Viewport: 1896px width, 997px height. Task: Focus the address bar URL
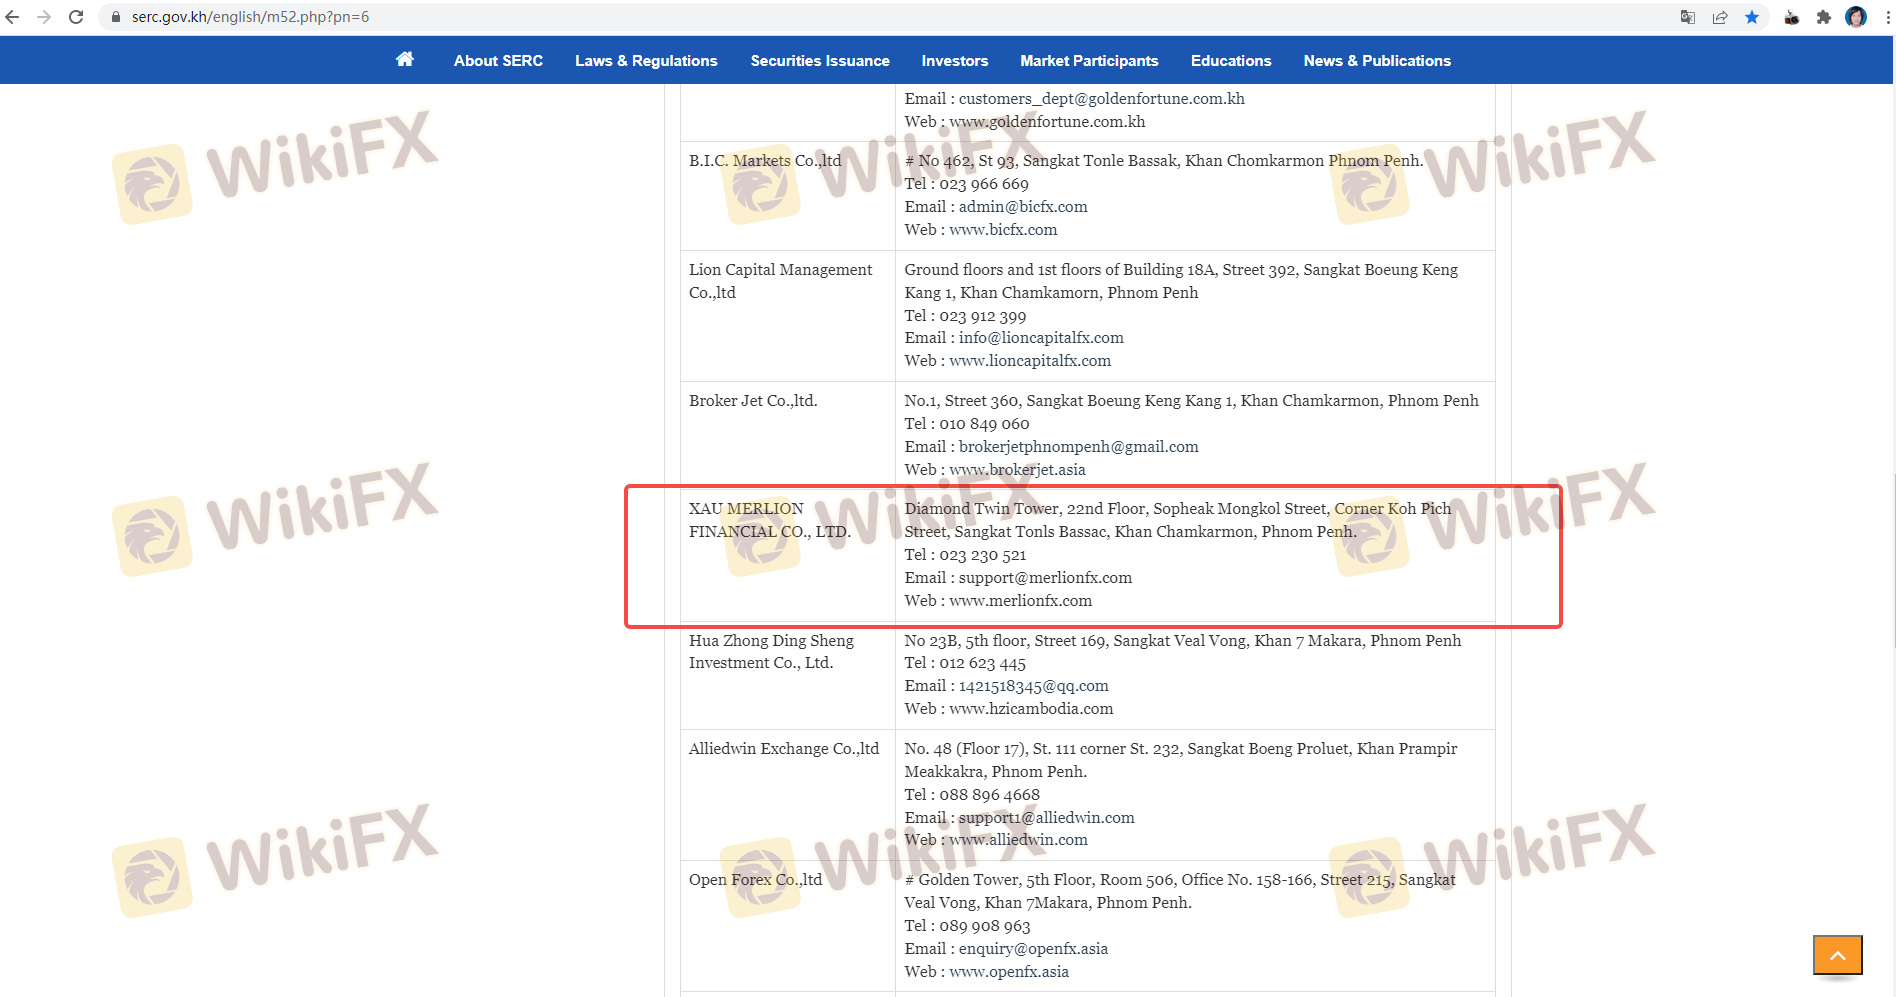pos(250,17)
